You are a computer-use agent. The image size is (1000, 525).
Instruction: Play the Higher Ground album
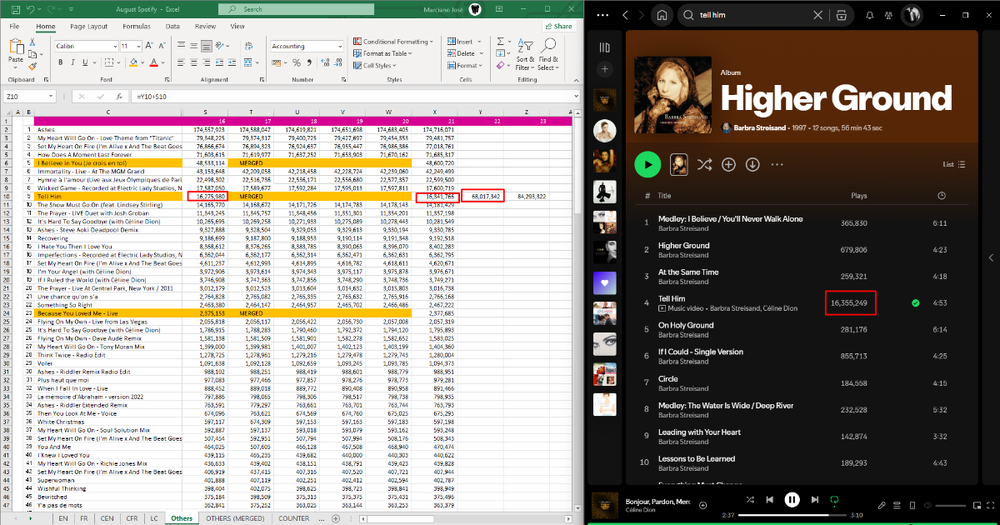tap(647, 165)
